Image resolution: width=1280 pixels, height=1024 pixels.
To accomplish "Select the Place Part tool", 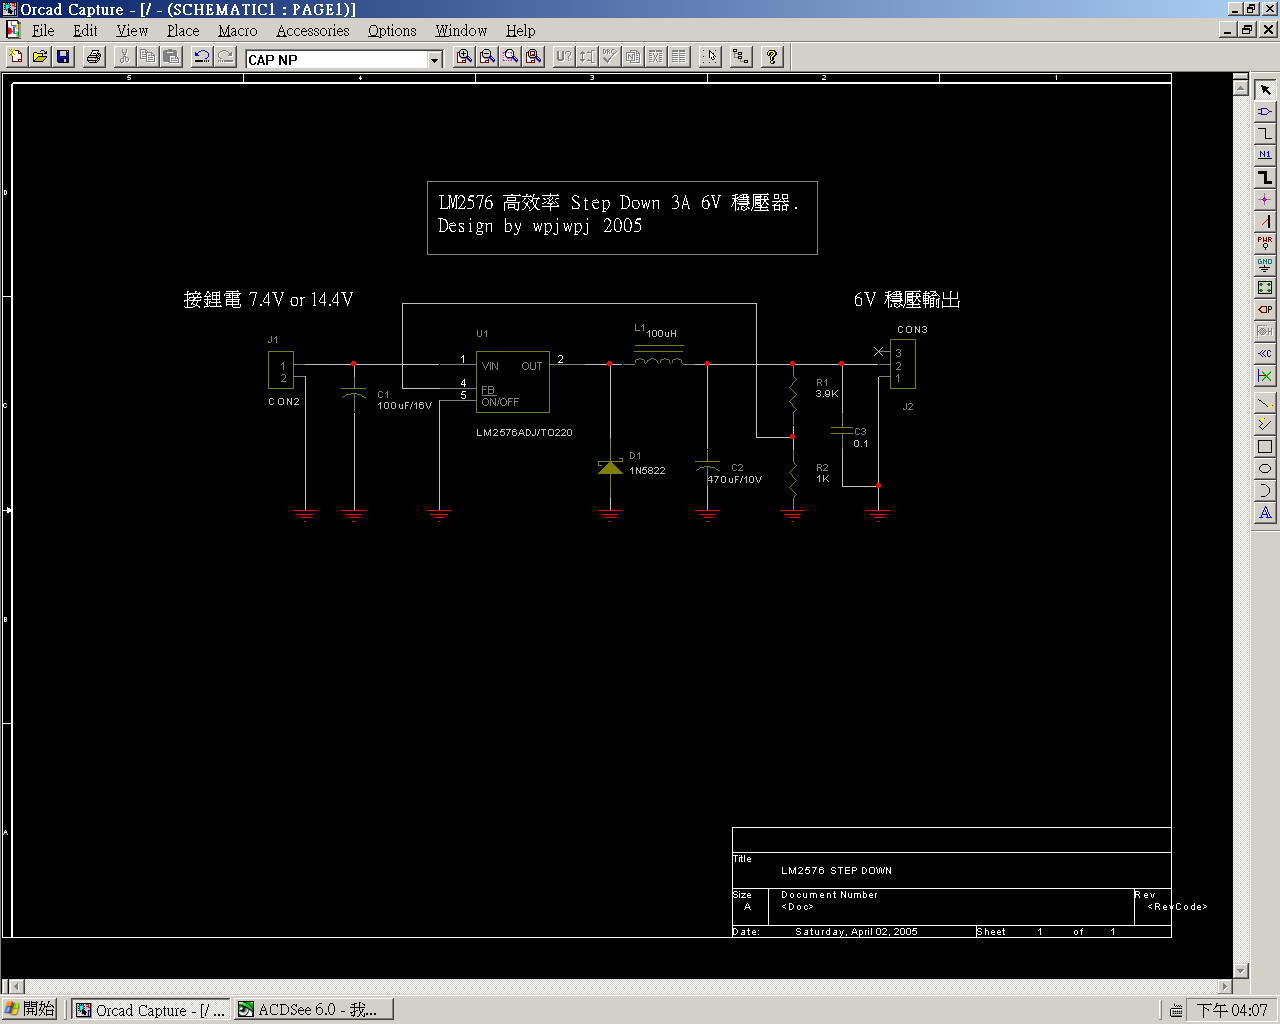I will pyautogui.click(x=1264, y=112).
